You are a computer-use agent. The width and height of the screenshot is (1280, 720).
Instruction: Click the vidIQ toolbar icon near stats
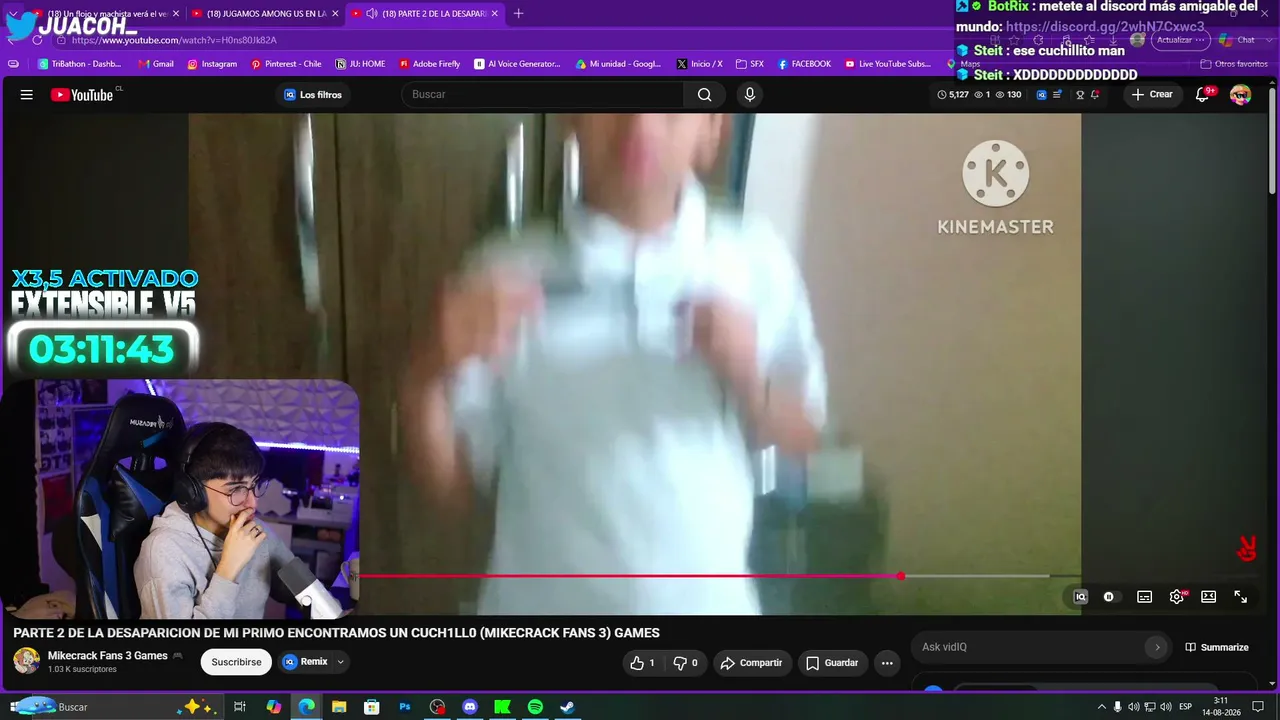pos(1041,95)
